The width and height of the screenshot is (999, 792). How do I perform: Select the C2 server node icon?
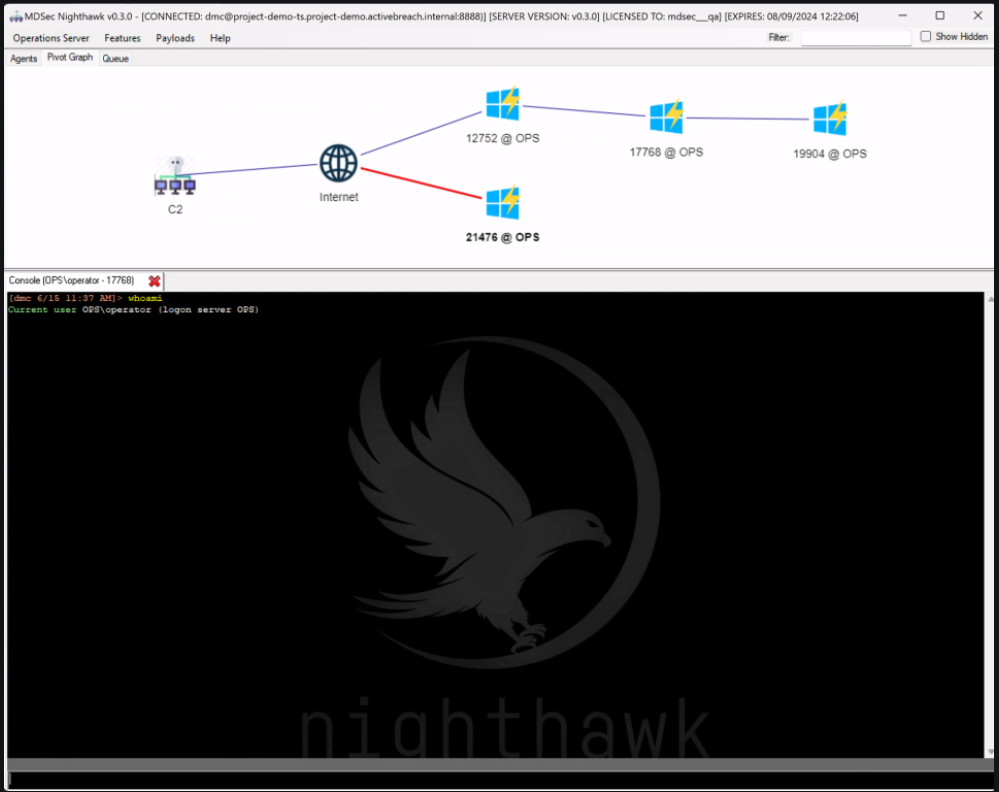(x=175, y=176)
